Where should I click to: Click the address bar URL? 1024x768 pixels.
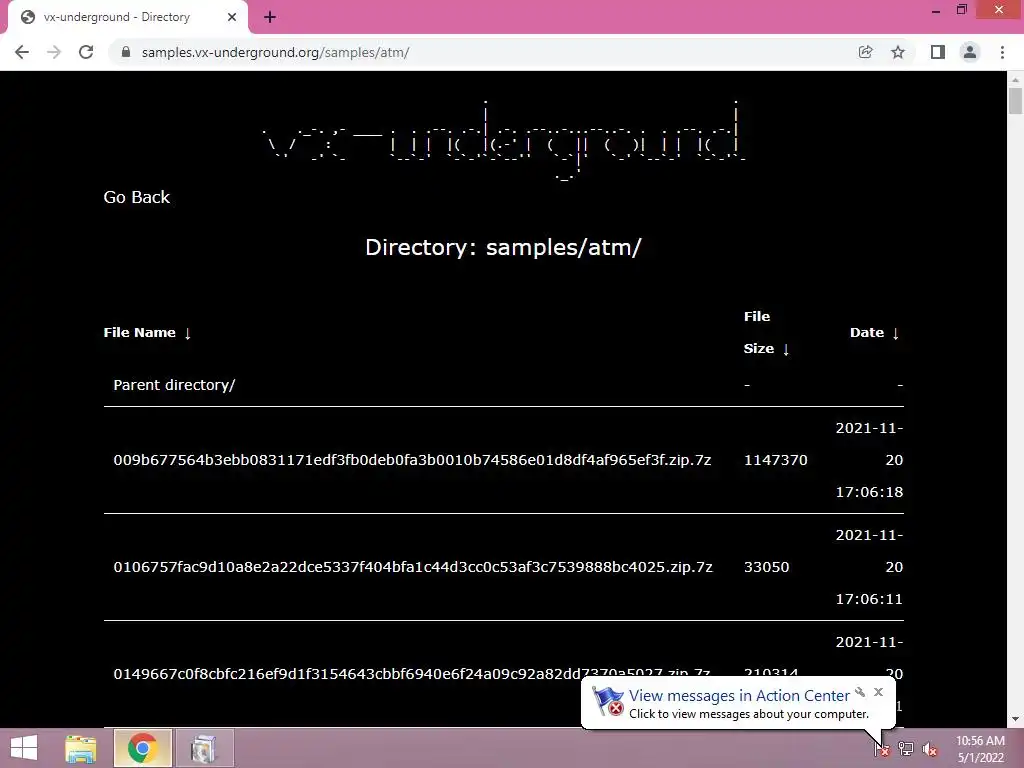pos(276,52)
